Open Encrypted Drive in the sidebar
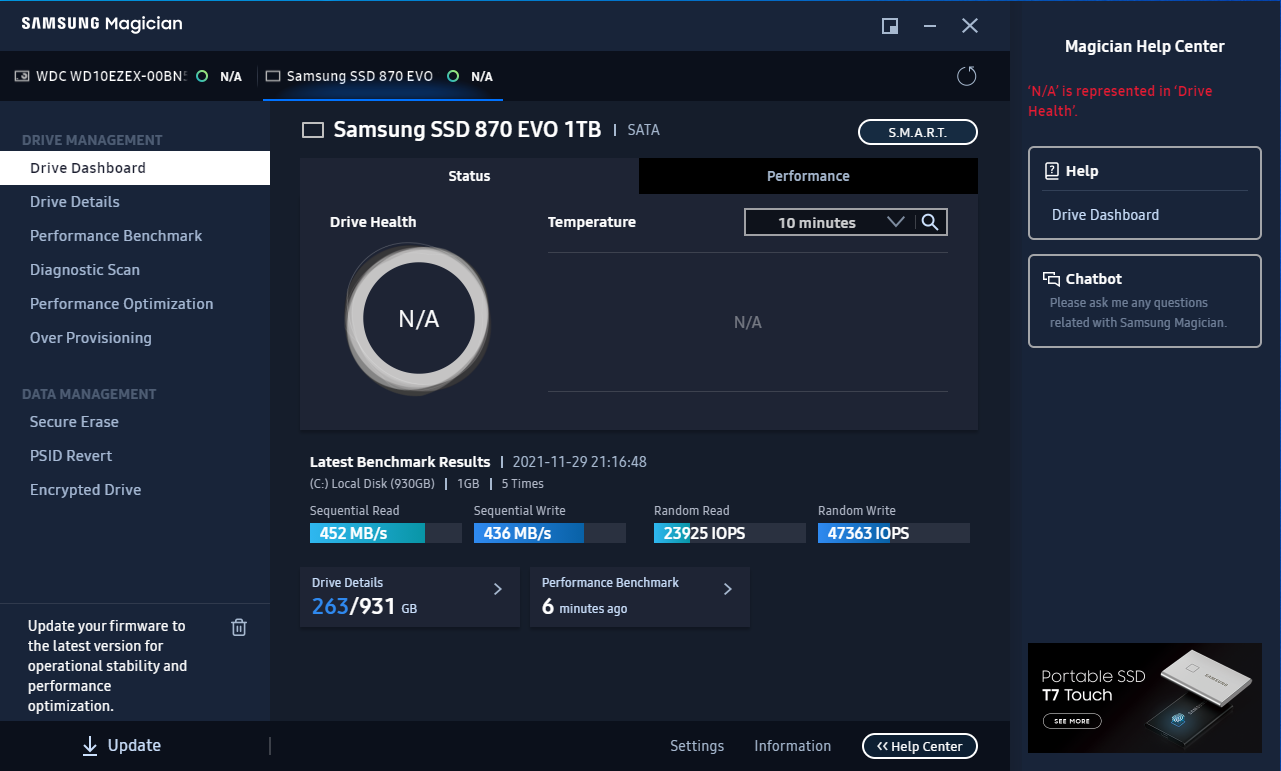 (x=135, y=490)
